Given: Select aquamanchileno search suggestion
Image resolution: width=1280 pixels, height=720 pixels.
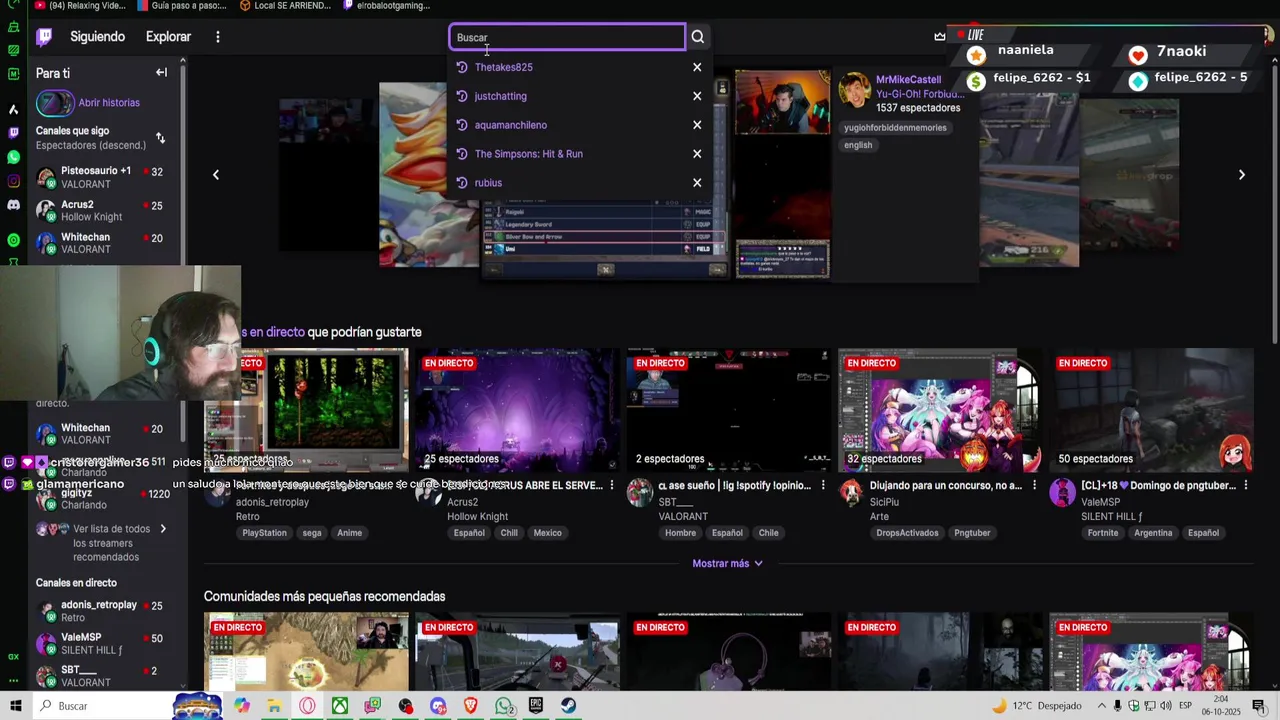Looking at the screenshot, I should [511, 125].
